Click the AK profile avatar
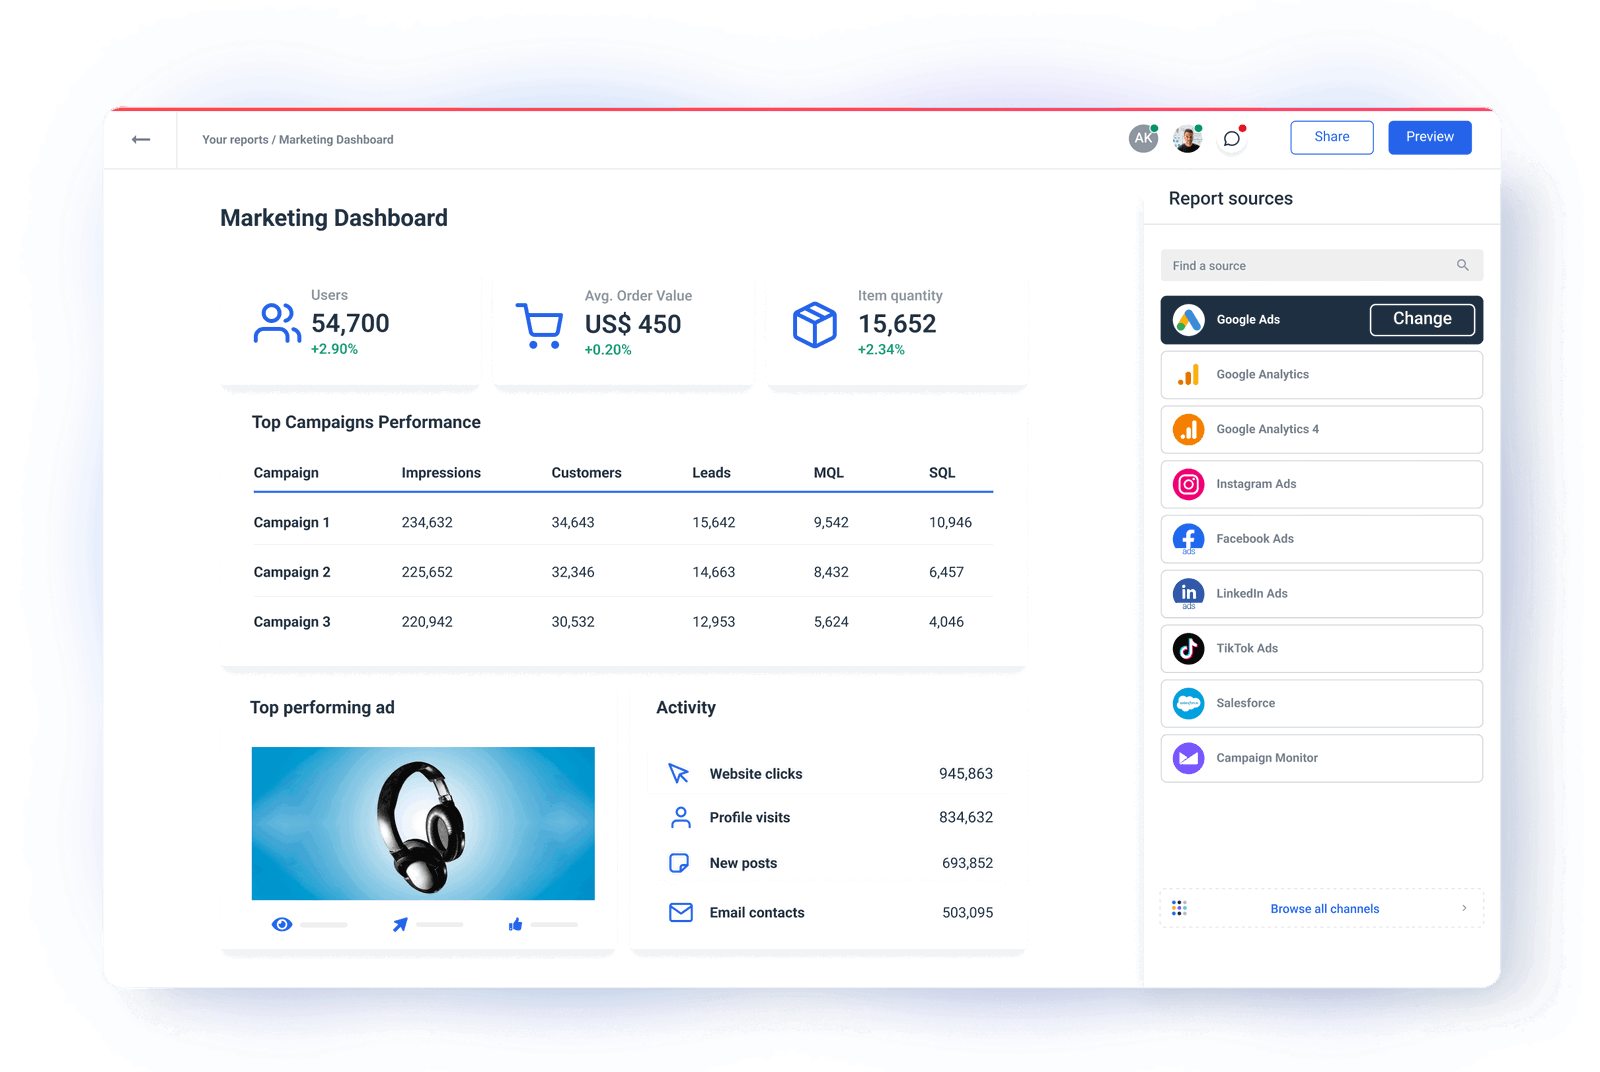The image size is (1600, 1072). click(x=1143, y=138)
